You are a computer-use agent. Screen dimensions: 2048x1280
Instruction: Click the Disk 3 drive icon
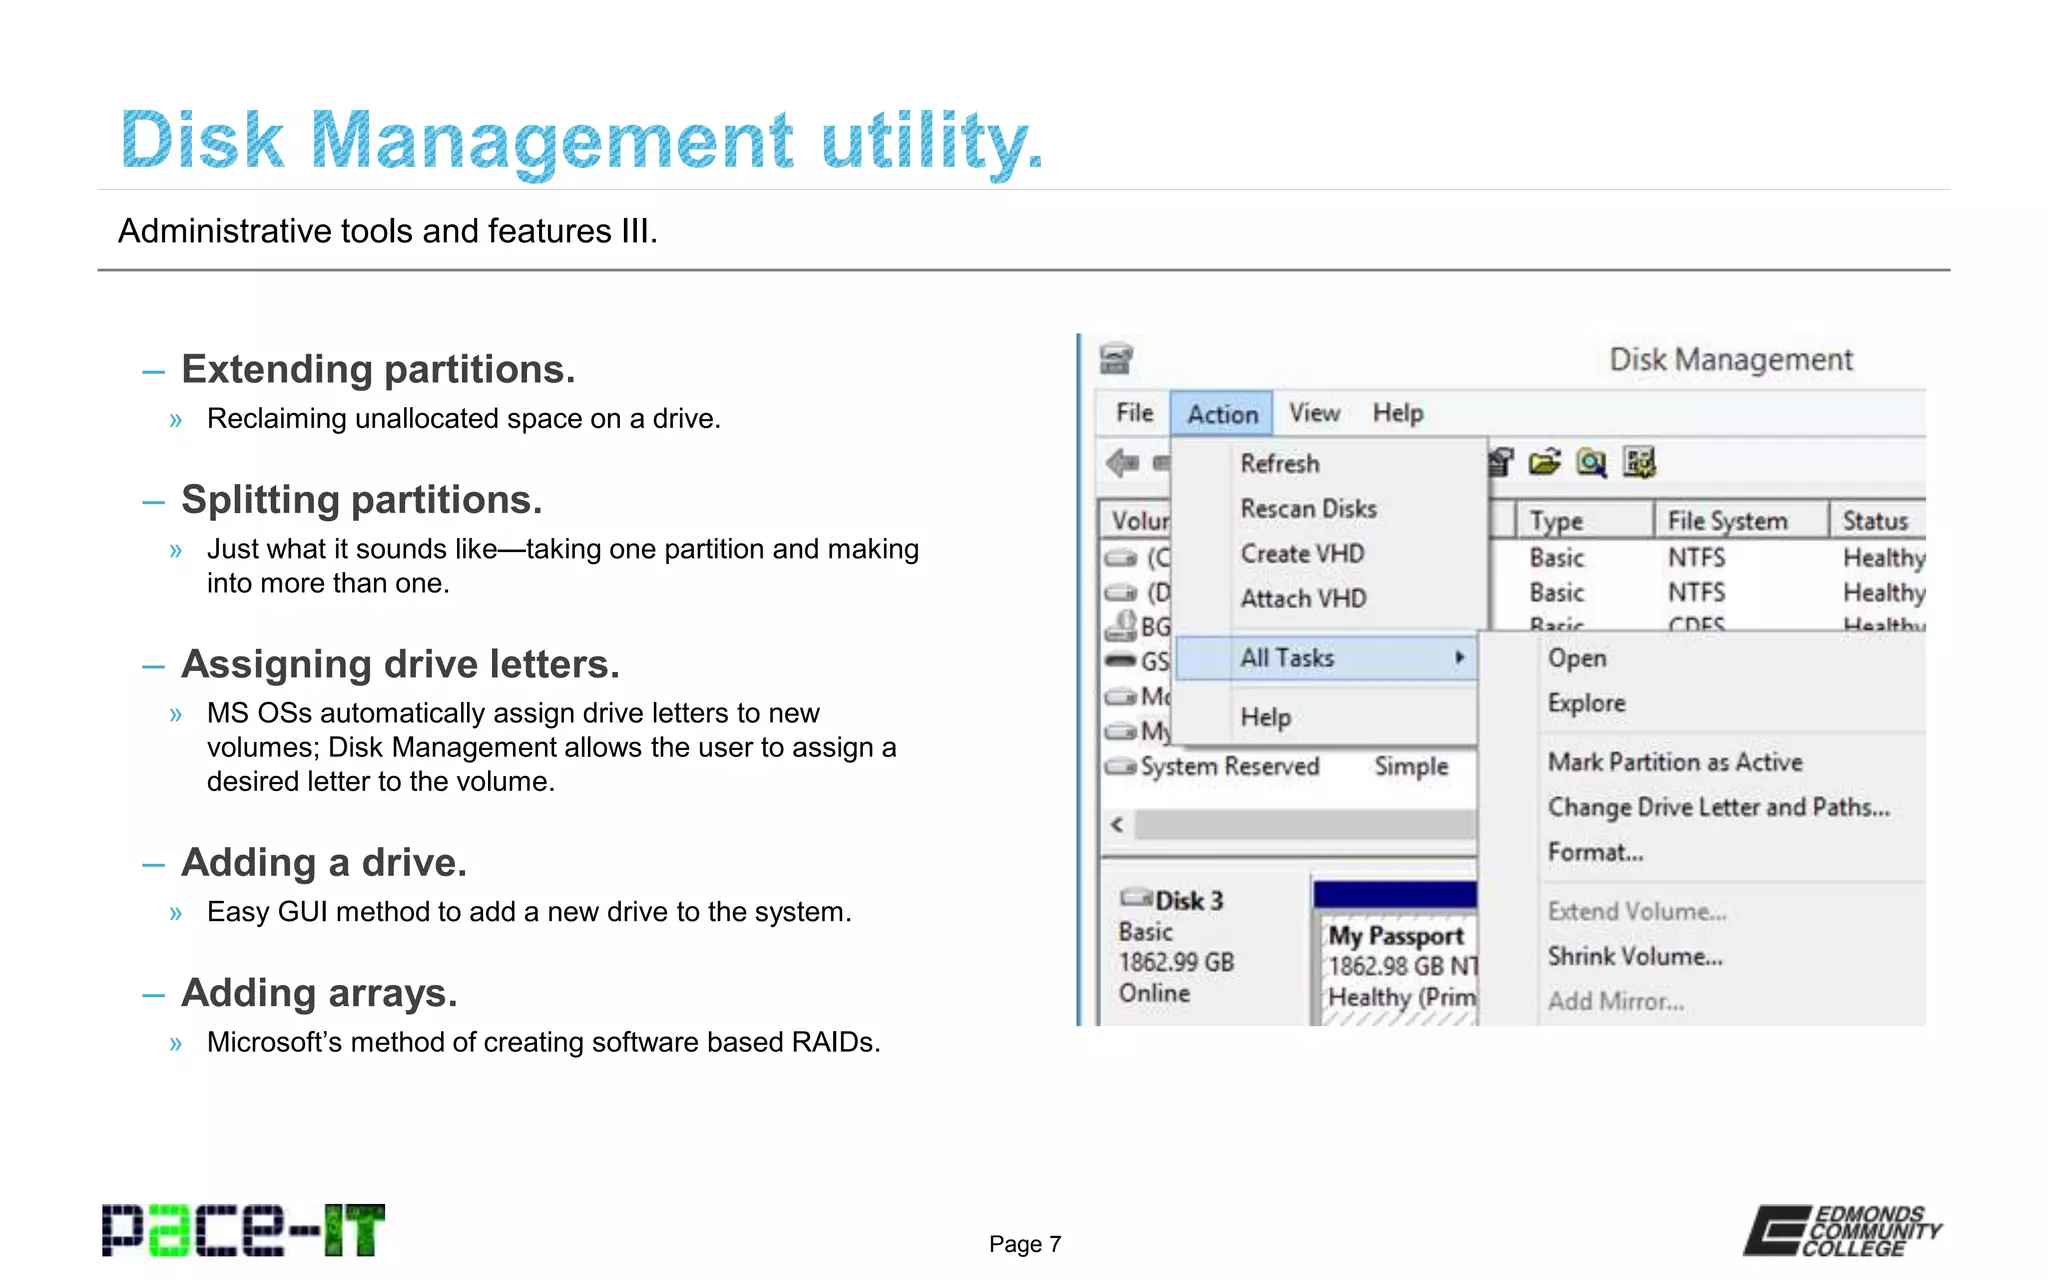[1137, 897]
